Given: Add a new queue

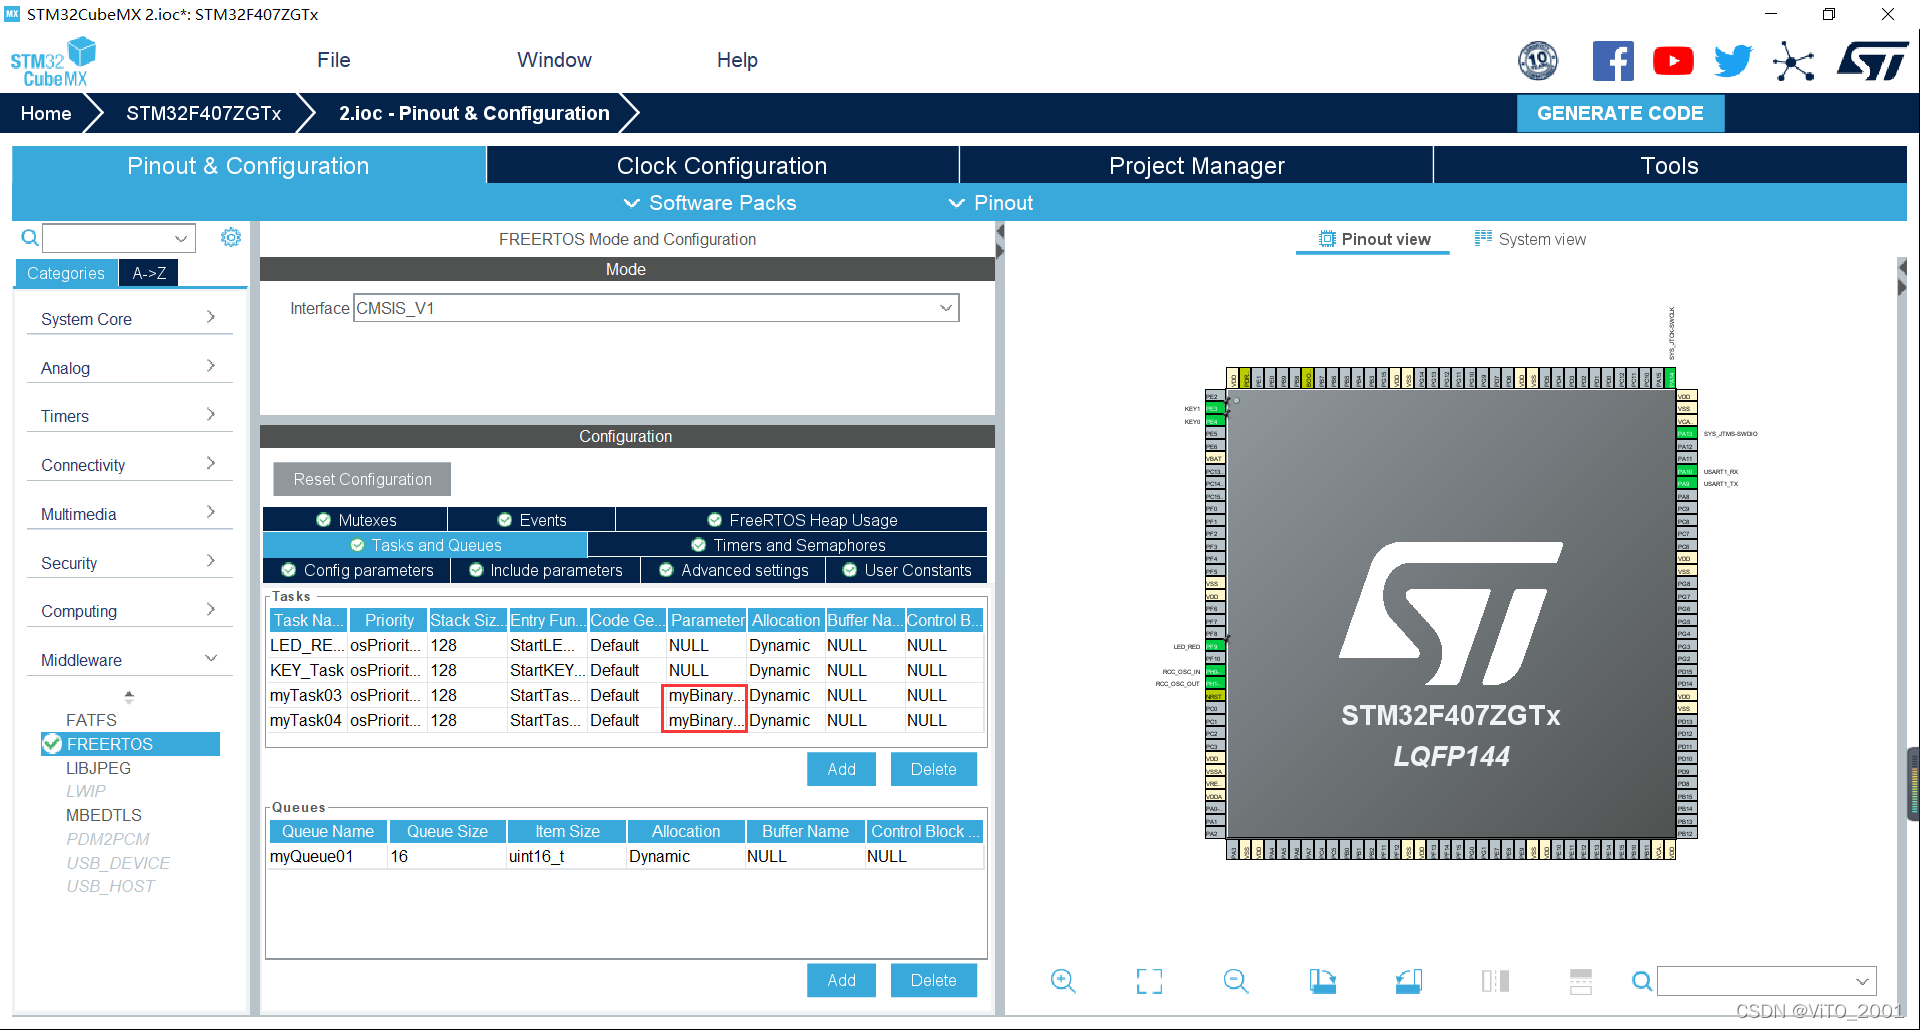Looking at the screenshot, I should [x=841, y=980].
